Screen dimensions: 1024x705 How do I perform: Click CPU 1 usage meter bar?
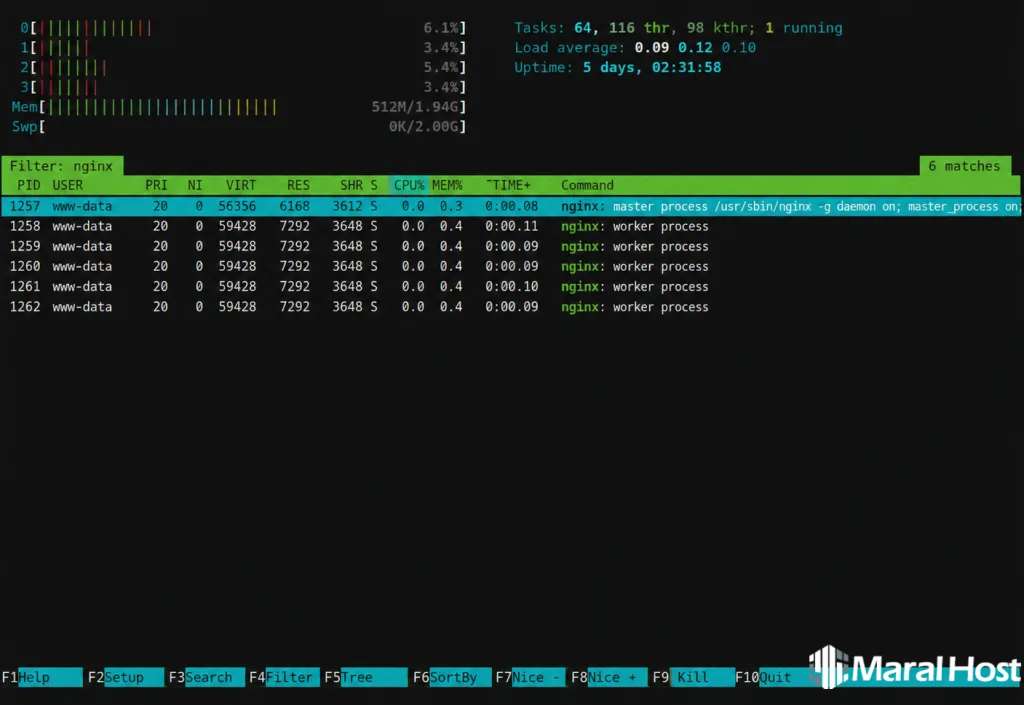(x=243, y=48)
